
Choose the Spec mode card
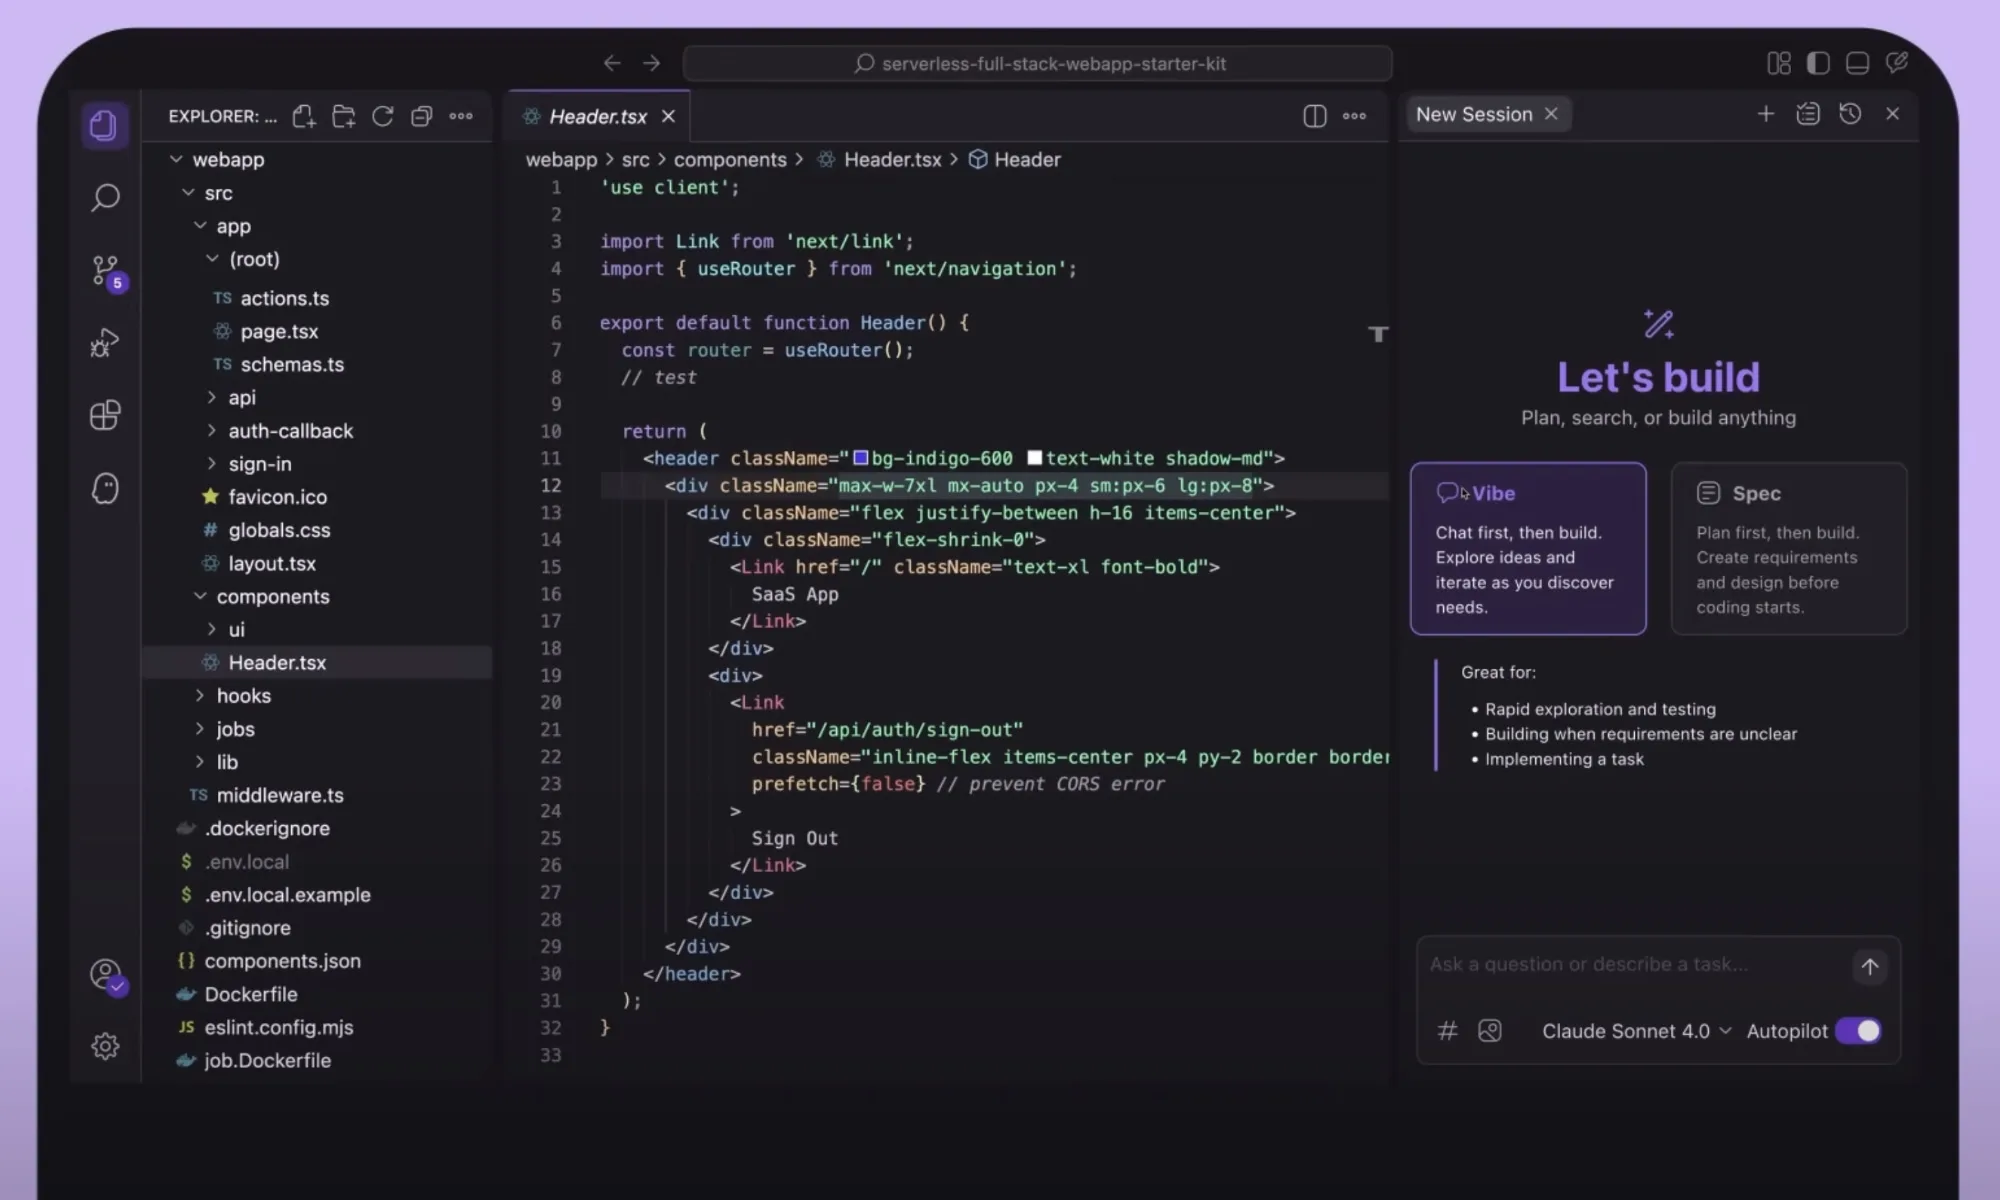coord(1788,548)
